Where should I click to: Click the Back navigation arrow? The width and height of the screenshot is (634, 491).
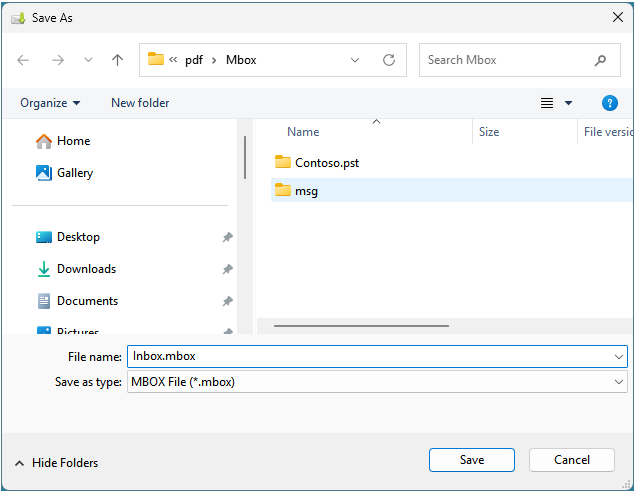pos(23,60)
